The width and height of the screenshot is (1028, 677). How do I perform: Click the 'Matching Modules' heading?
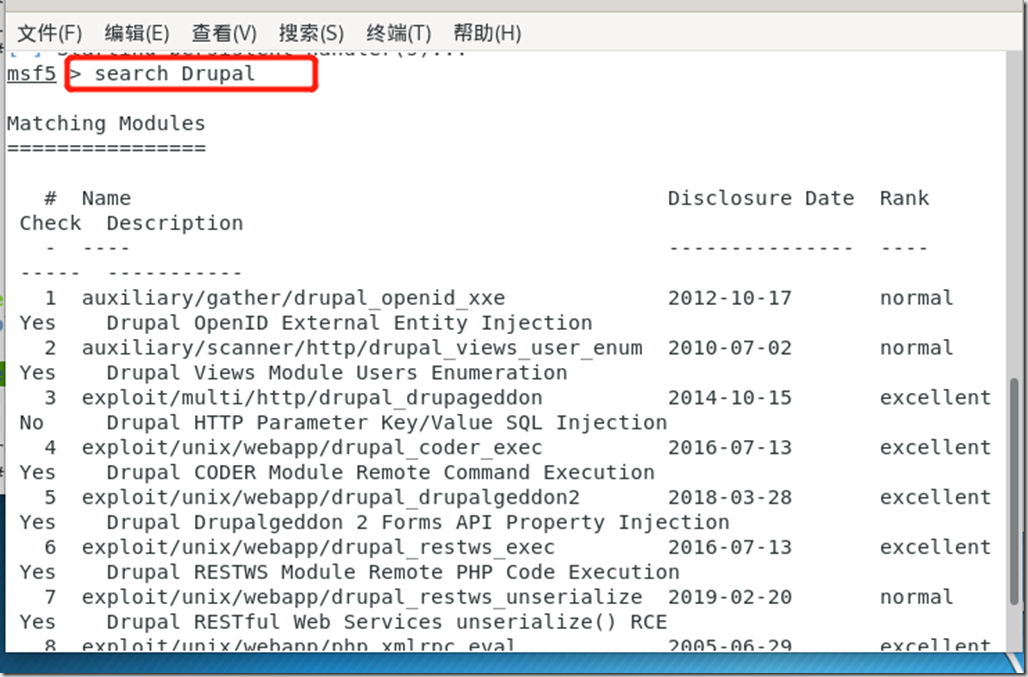106,123
